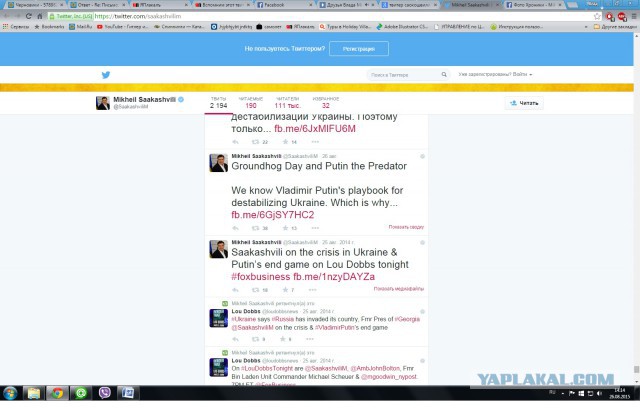Click the verified badge next to Mikheil Saakashvili
This screenshot has height=409, width=640.
point(181,99)
